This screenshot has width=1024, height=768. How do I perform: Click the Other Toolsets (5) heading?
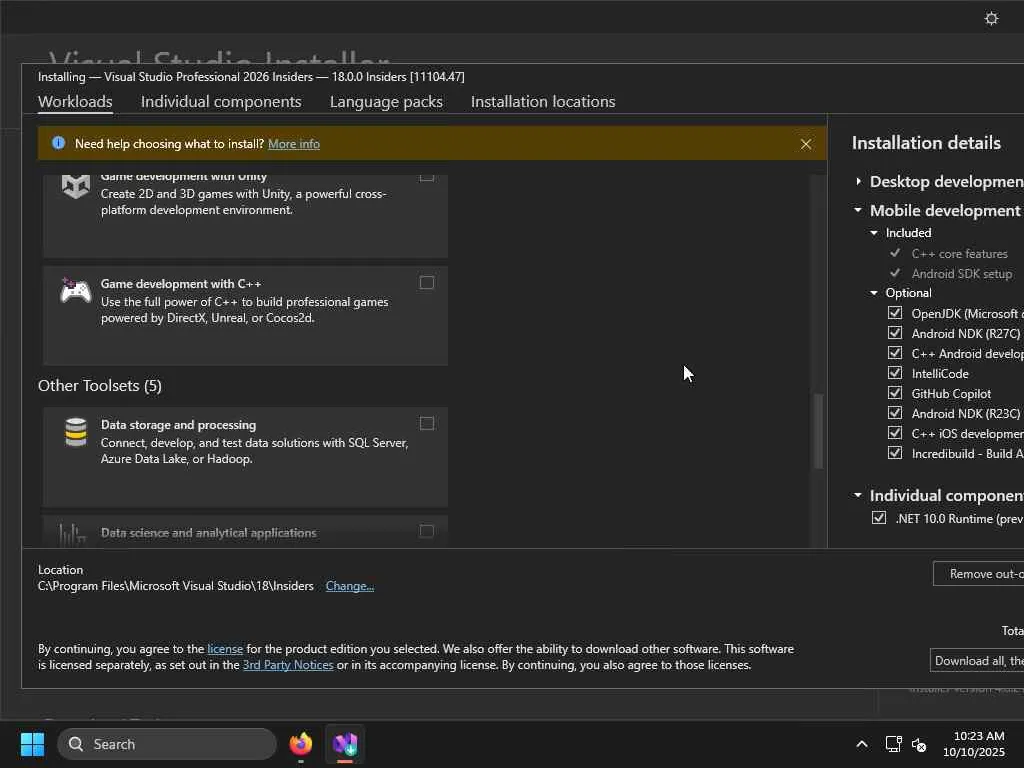(100, 386)
